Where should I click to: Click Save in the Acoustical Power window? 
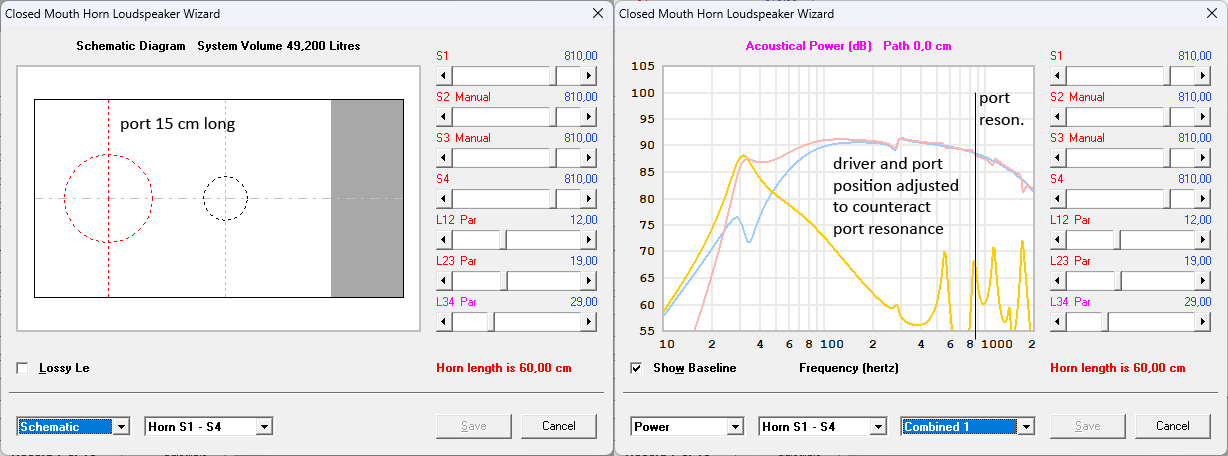tap(1087, 426)
